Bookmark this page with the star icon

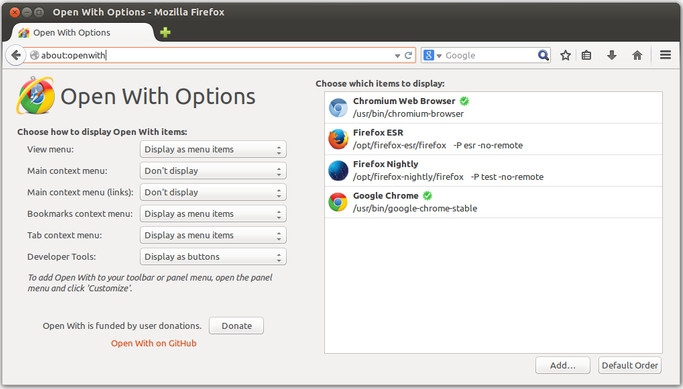coord(565,55)
